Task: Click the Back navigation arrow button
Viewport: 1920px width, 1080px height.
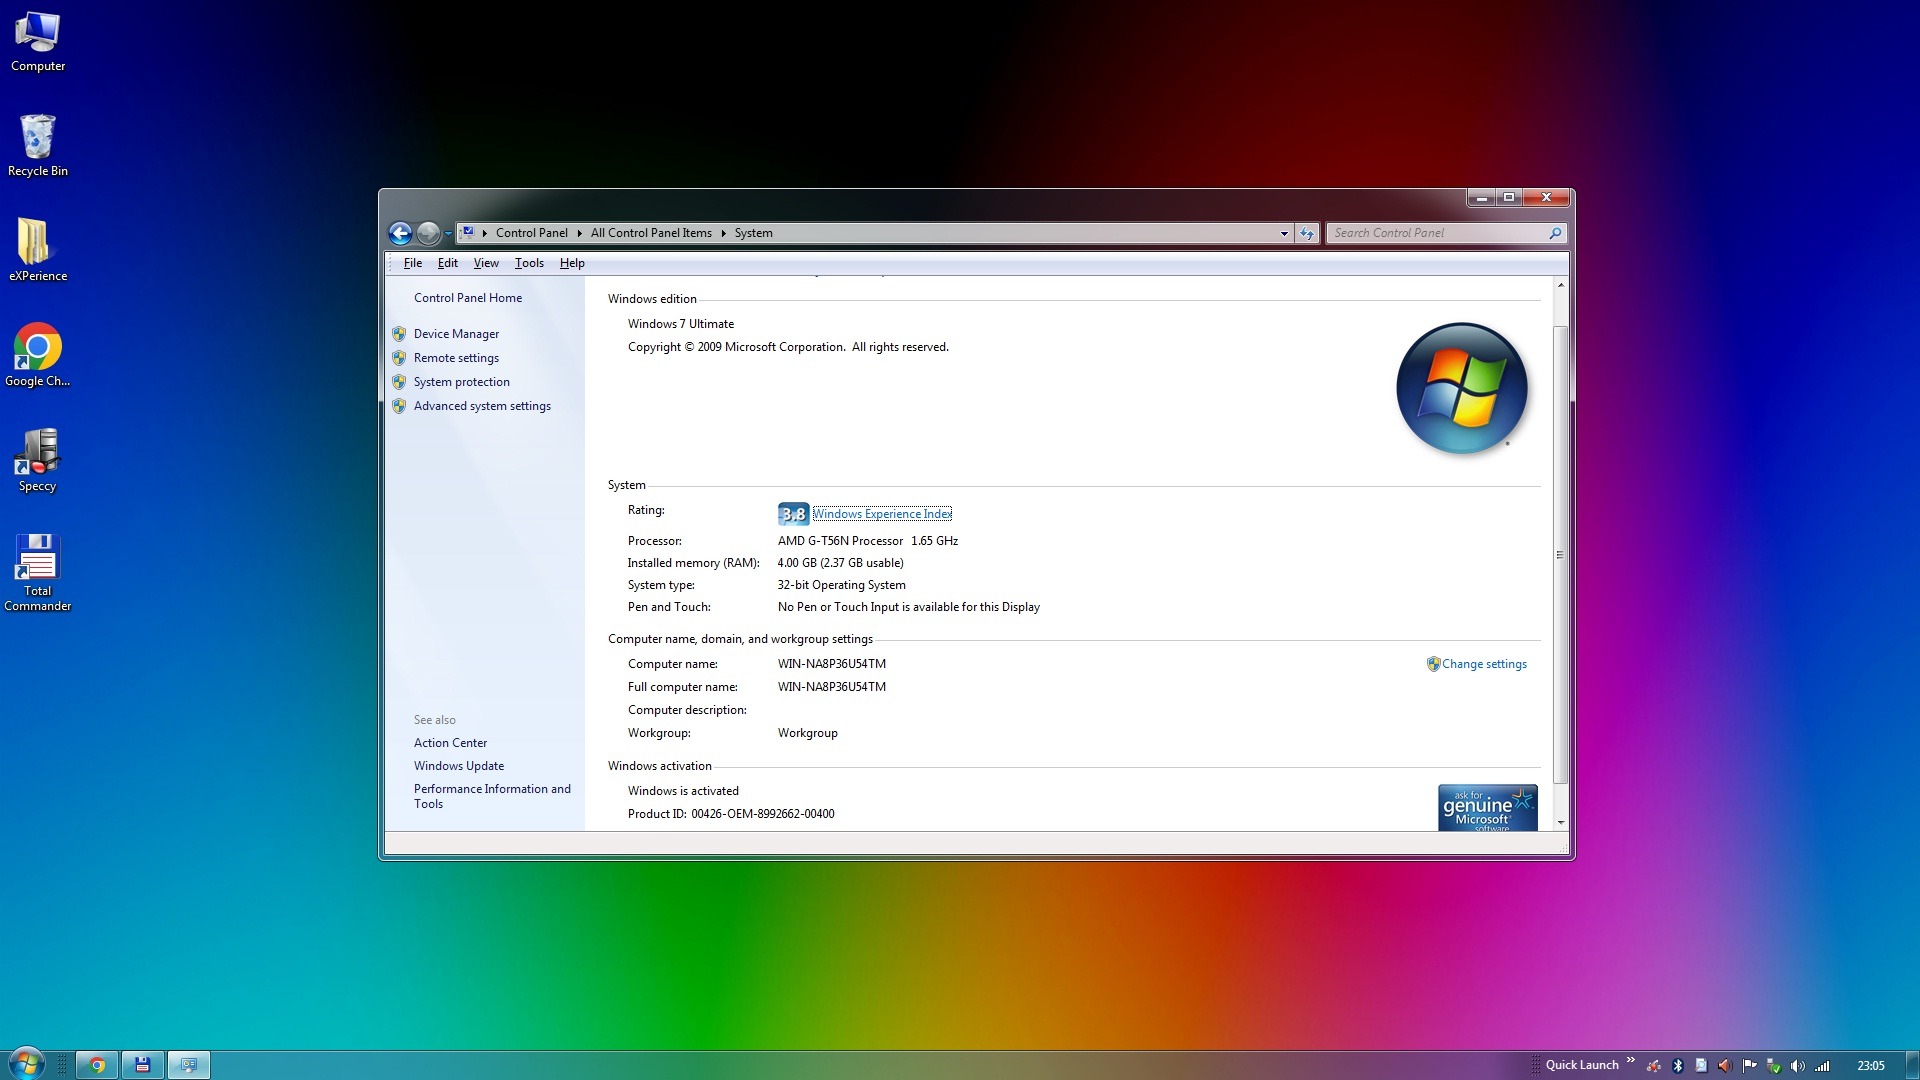Action: 400,233
